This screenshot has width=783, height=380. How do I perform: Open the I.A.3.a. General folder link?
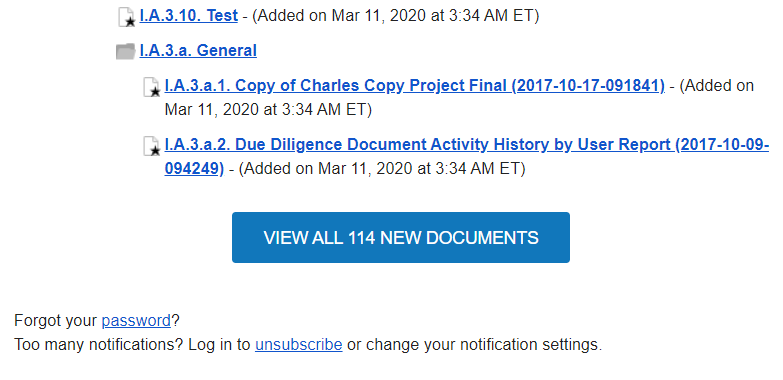198,51
